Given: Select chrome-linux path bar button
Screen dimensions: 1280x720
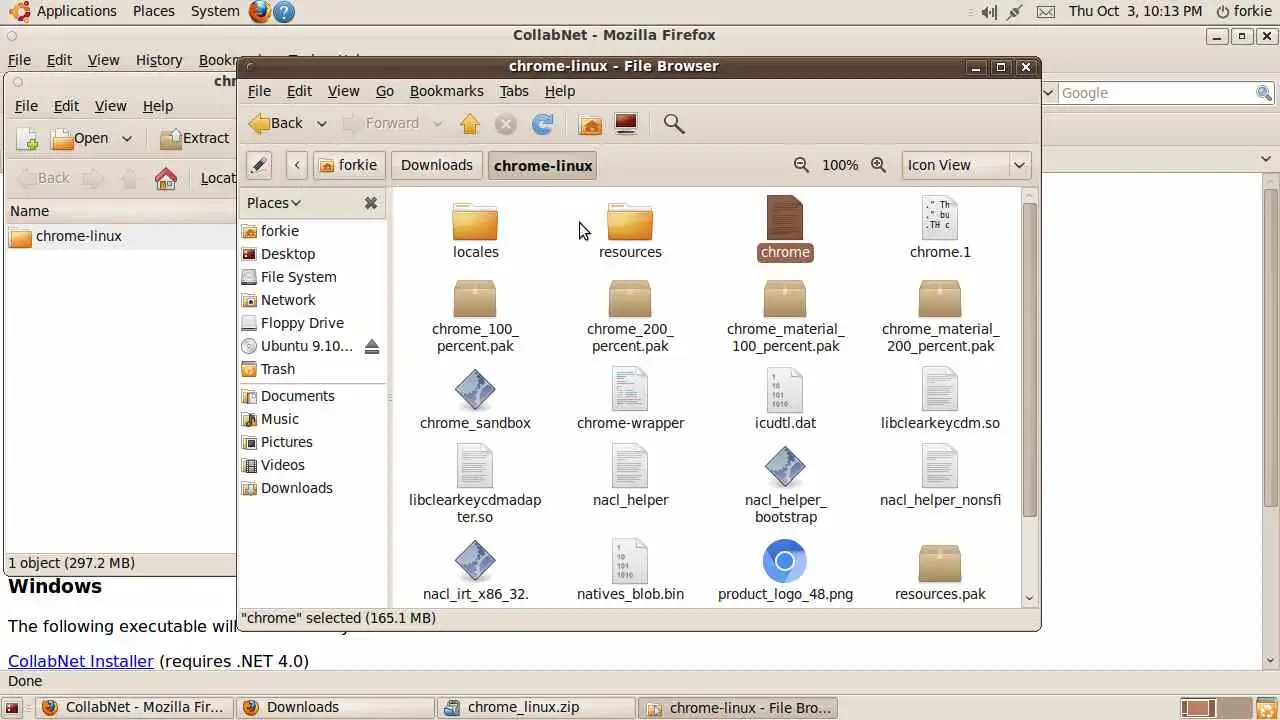Looking at the screenshot, I should tap(543, 165).
